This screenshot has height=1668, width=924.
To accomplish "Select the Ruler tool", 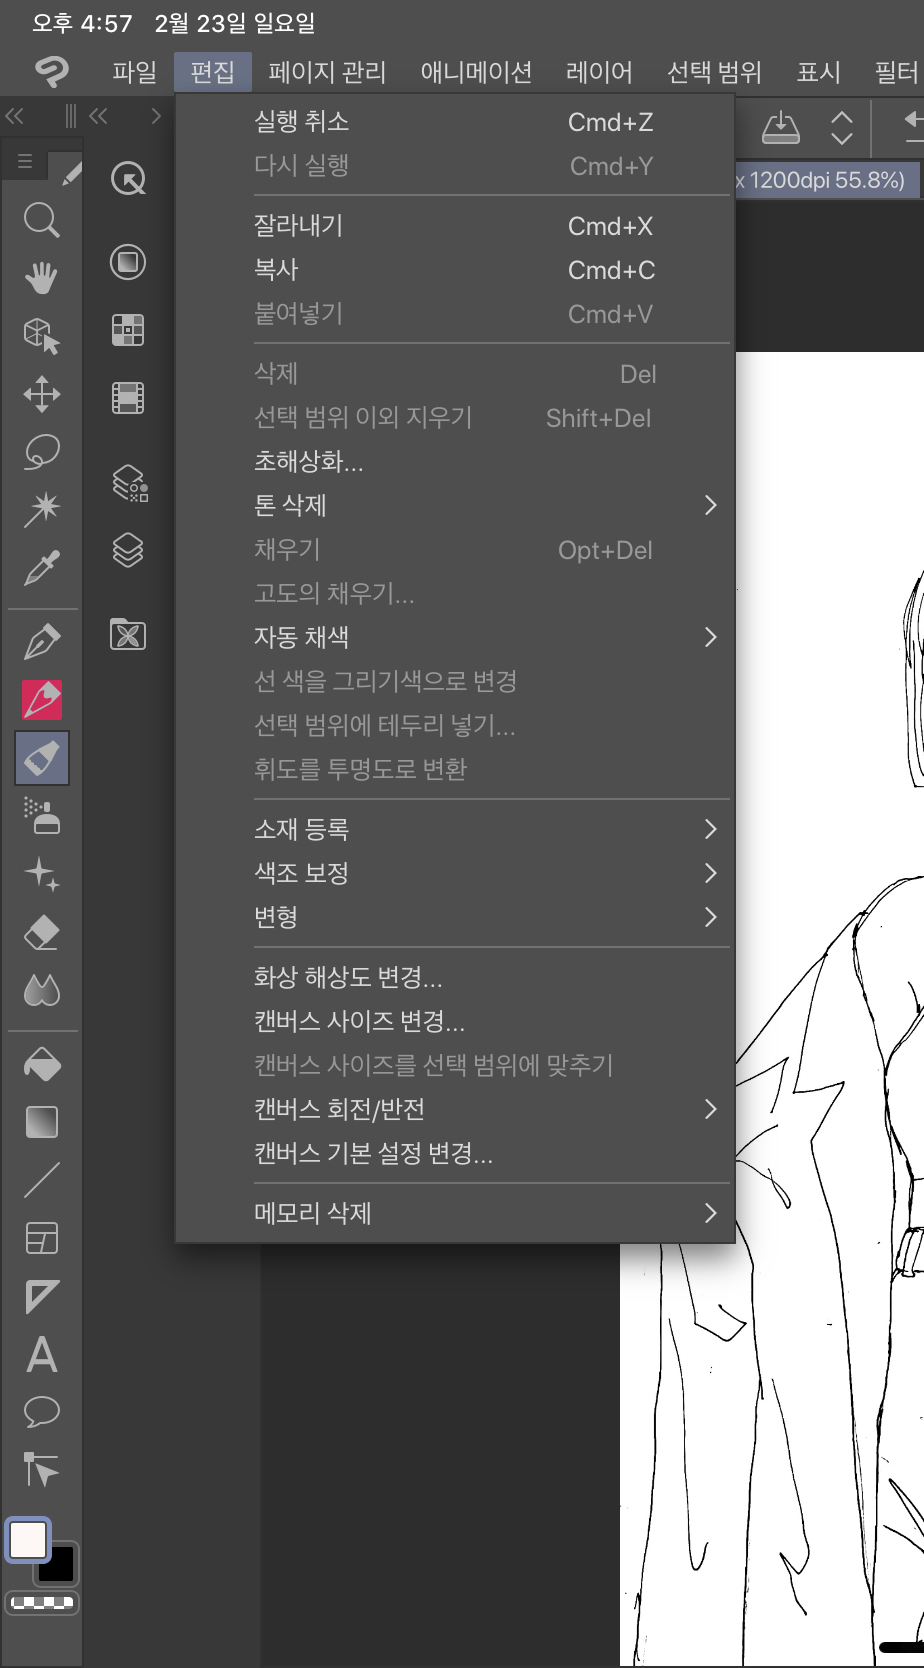I will (x=41, y=1297).
